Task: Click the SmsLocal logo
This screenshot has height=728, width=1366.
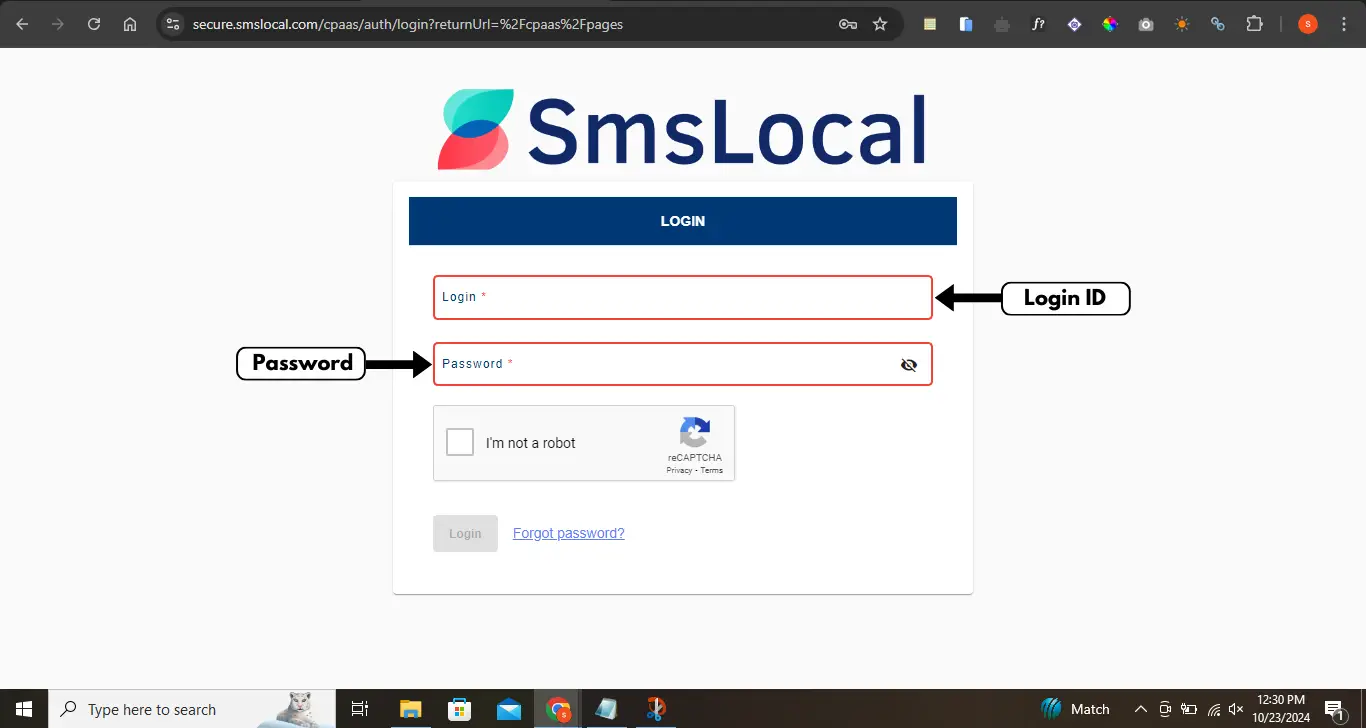Action: click(682, 129)
